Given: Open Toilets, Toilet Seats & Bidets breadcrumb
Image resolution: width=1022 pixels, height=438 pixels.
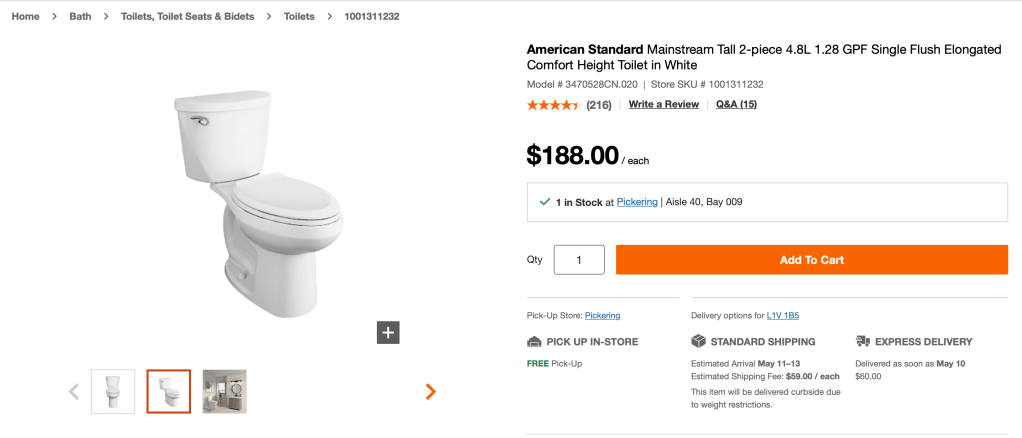Looking at the screenshot, I should pyautogui.click(x=187, y=16).
